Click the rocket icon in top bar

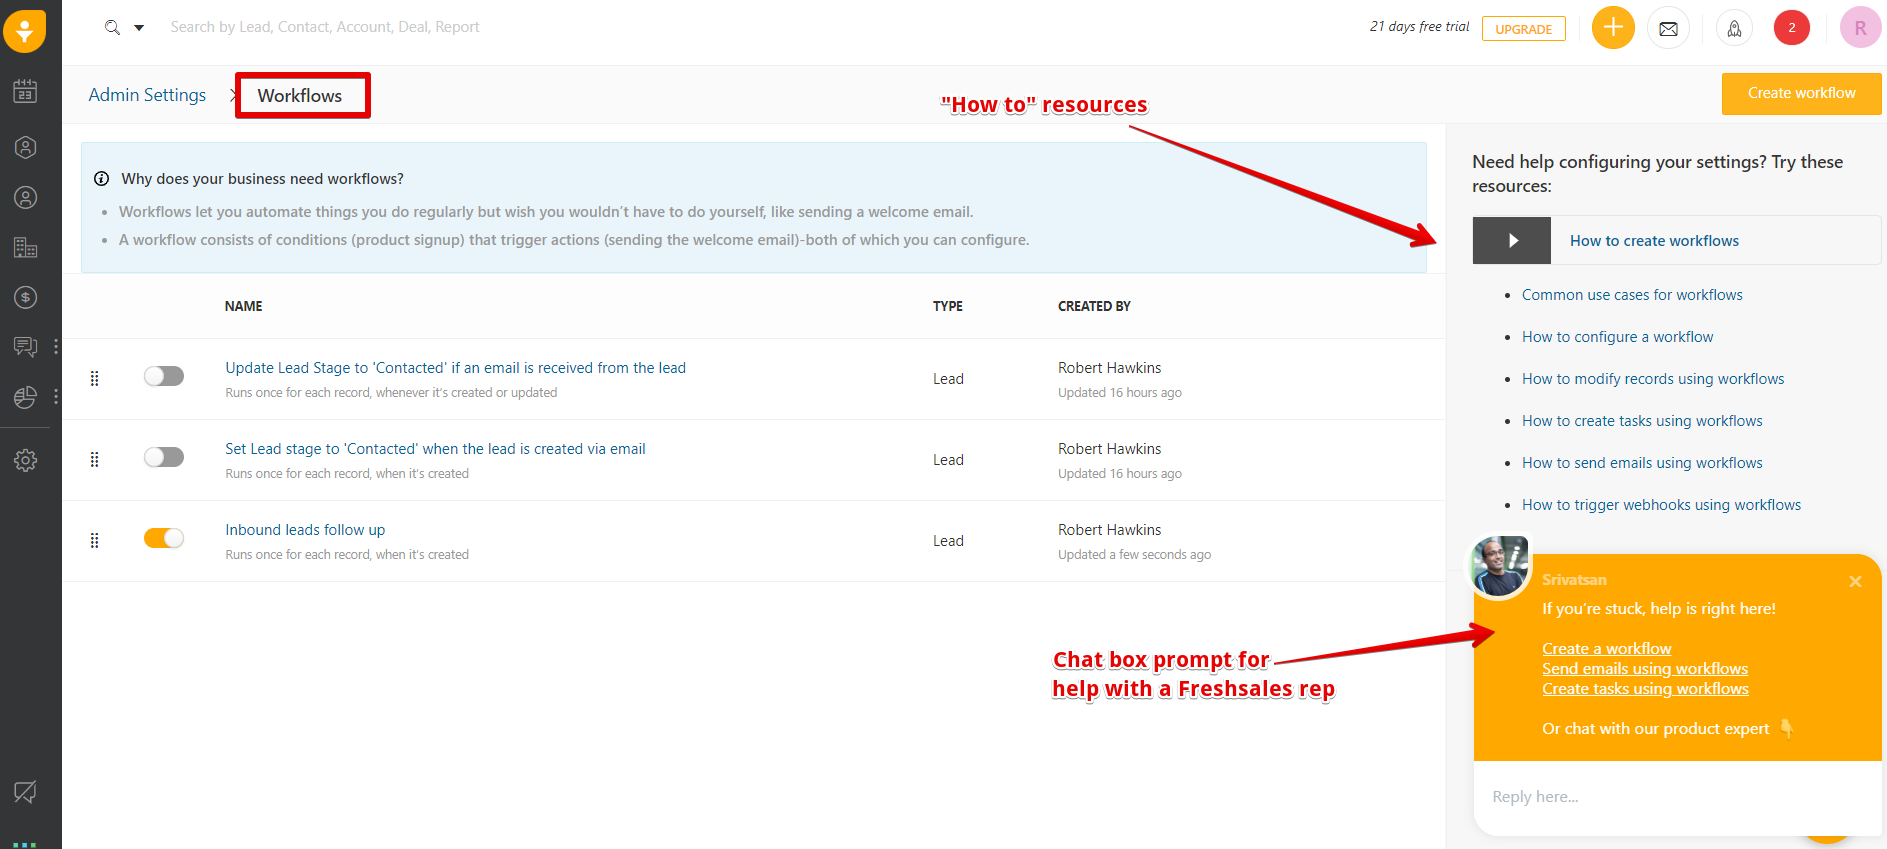pyautogui.click(x=1734, y=28)
